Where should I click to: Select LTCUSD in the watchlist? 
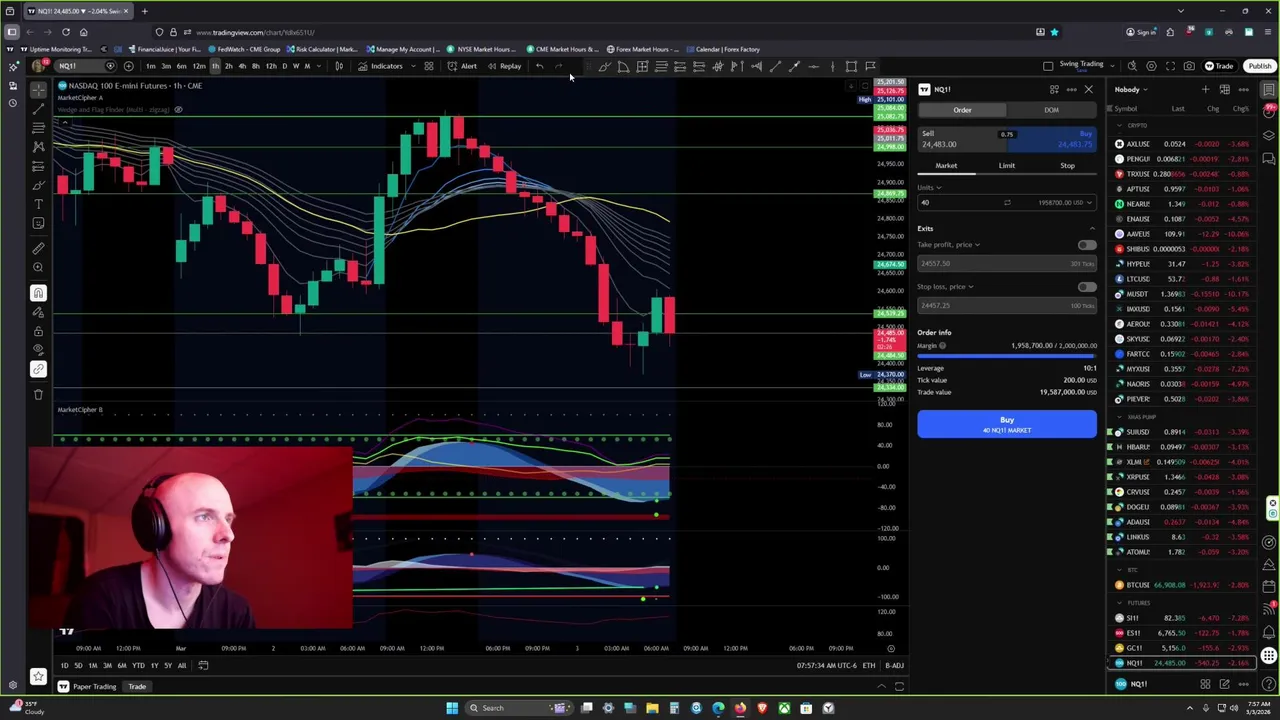[1184, 279]
